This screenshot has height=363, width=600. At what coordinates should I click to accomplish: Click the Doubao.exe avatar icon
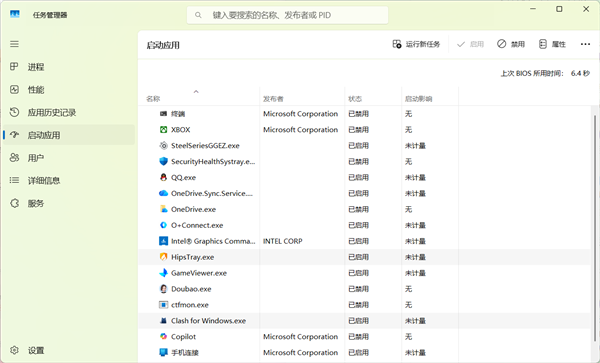(x=163, y=289)
